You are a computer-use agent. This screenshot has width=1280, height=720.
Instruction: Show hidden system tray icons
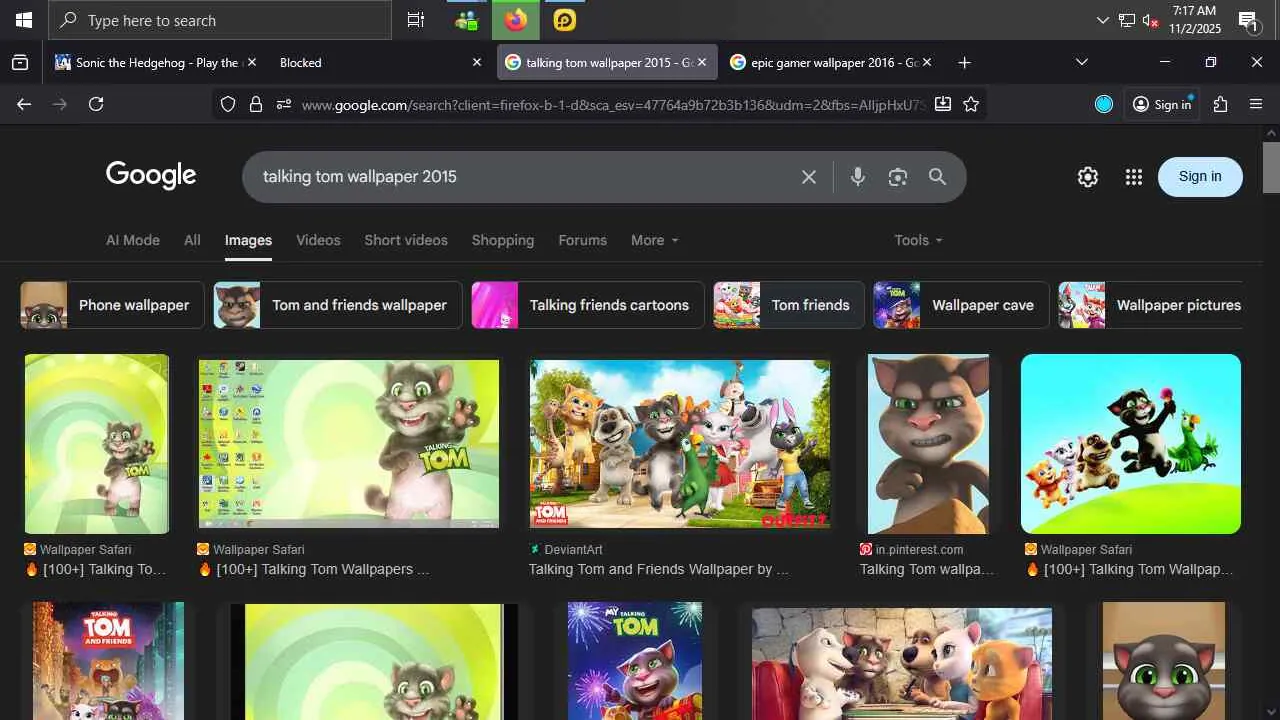[1102, 20]
